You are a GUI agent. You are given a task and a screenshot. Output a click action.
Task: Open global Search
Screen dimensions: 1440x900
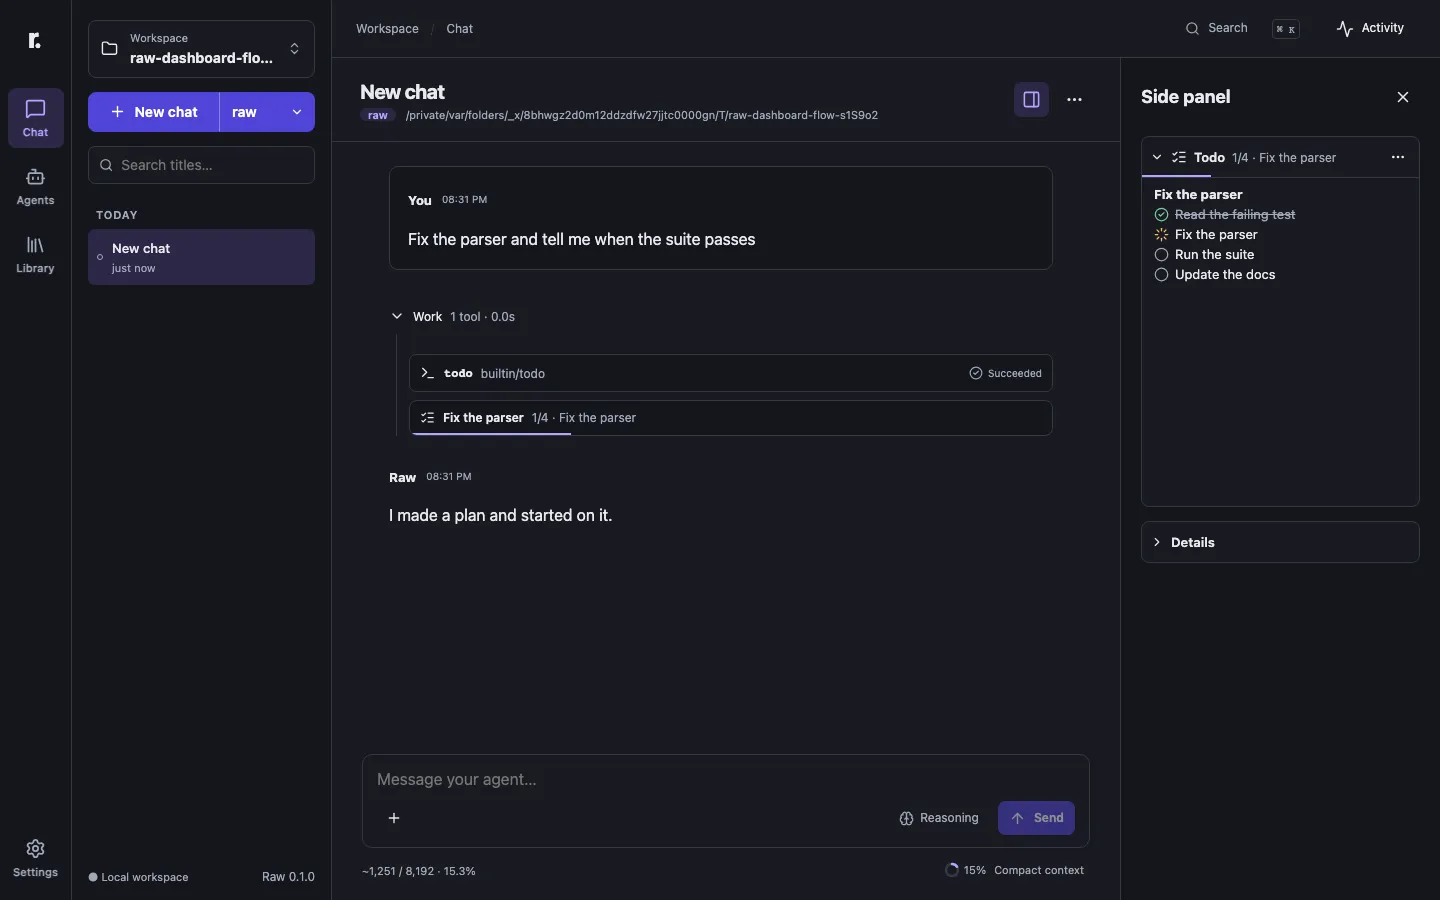1217,28
